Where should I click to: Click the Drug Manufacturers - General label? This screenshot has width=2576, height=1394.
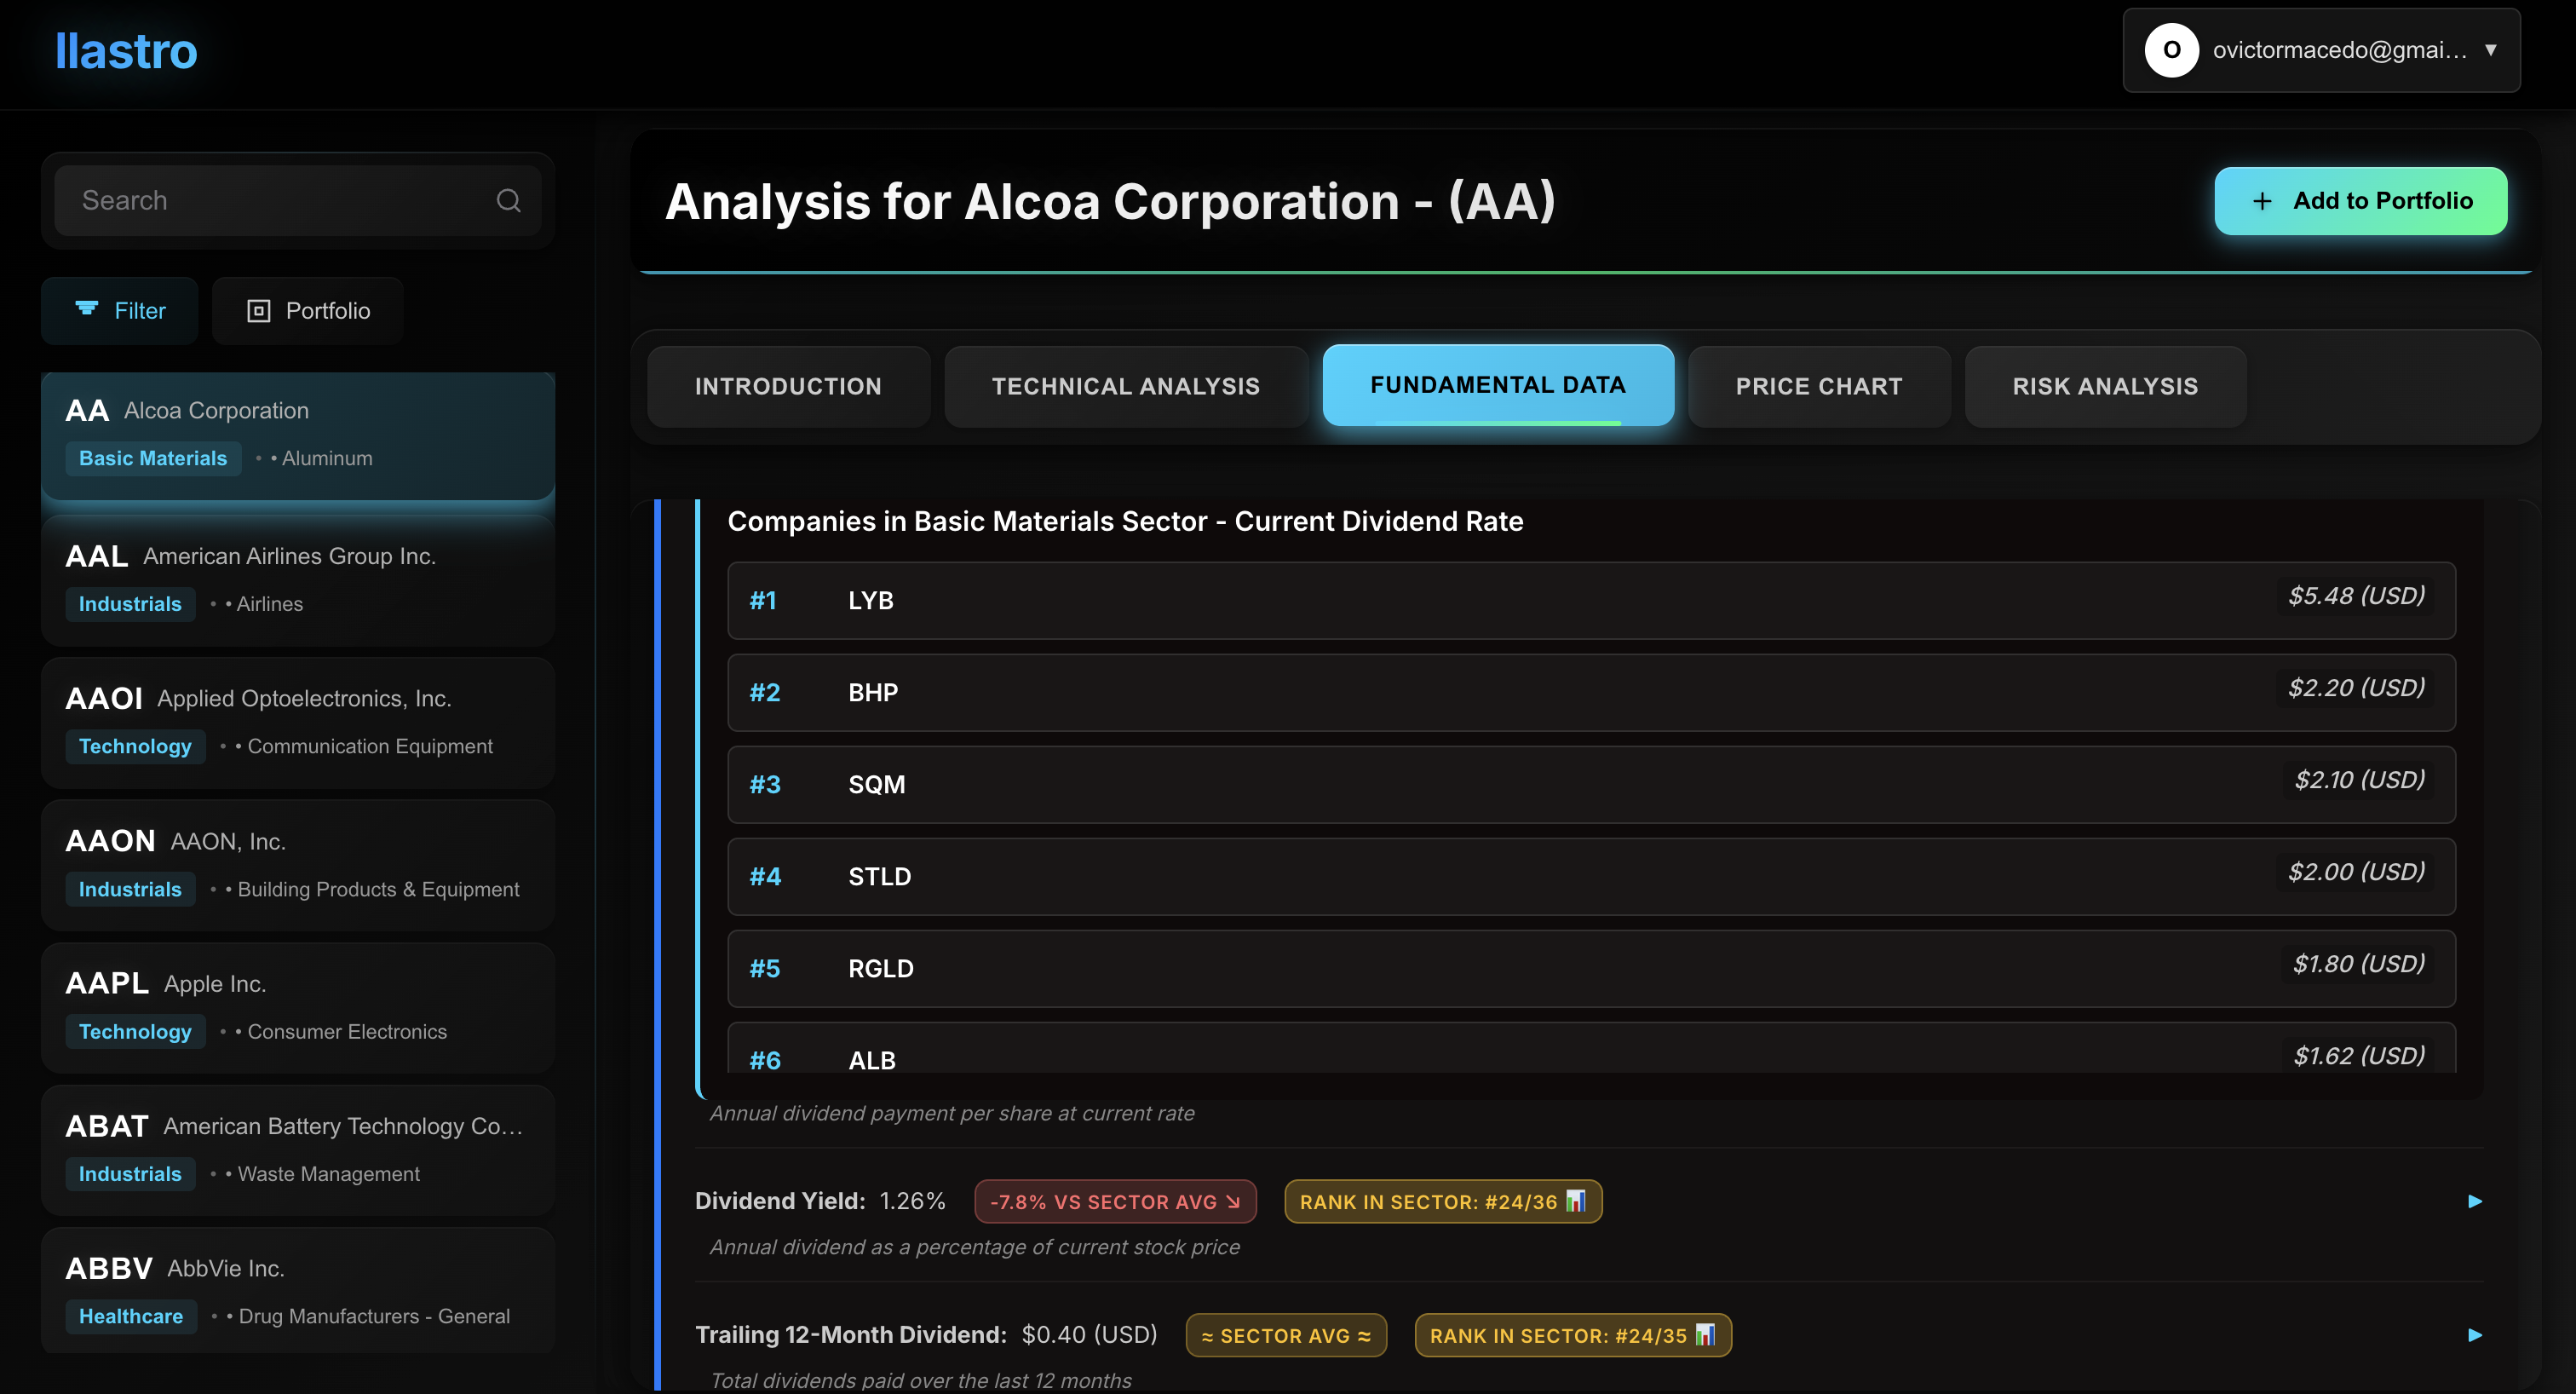pos(374,1316)
